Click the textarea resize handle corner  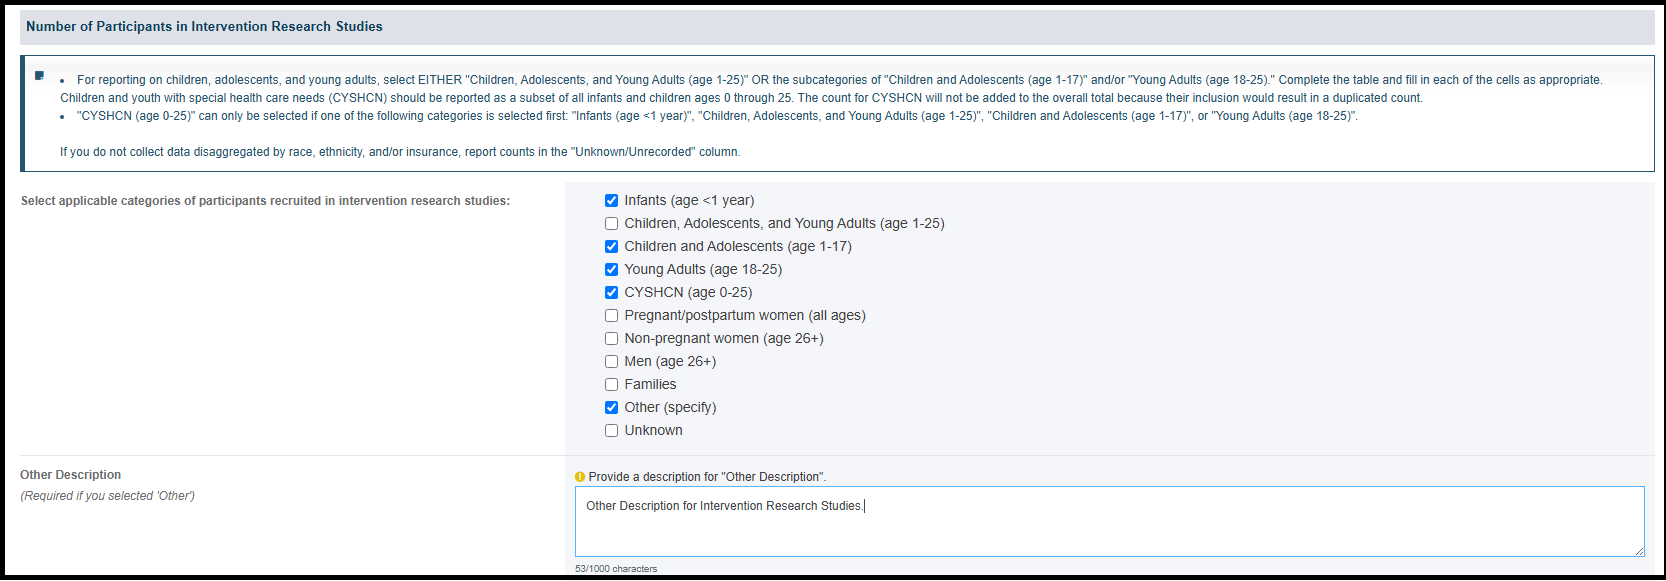point(1639,551)
